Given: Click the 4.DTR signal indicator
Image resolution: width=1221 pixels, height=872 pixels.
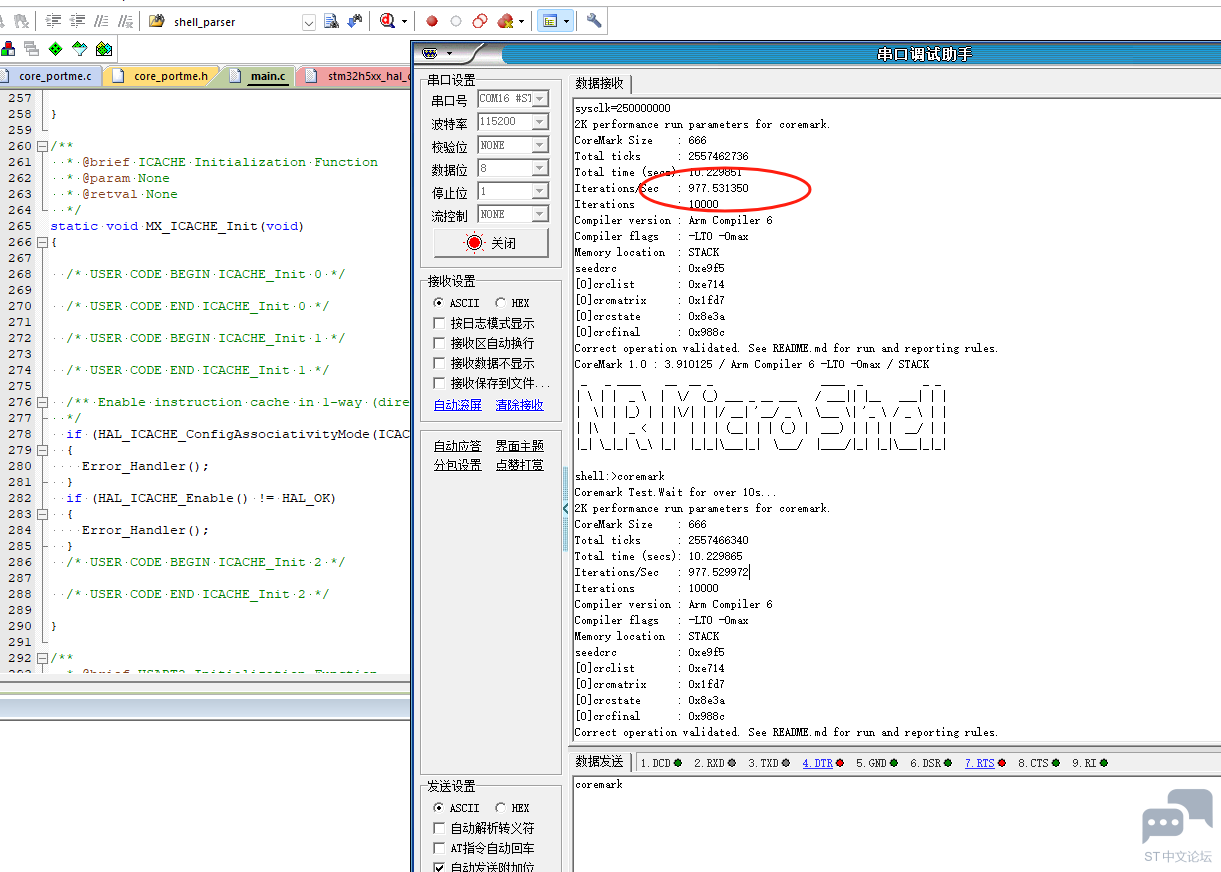Looking at the screenshot, I should coord(822,763).
